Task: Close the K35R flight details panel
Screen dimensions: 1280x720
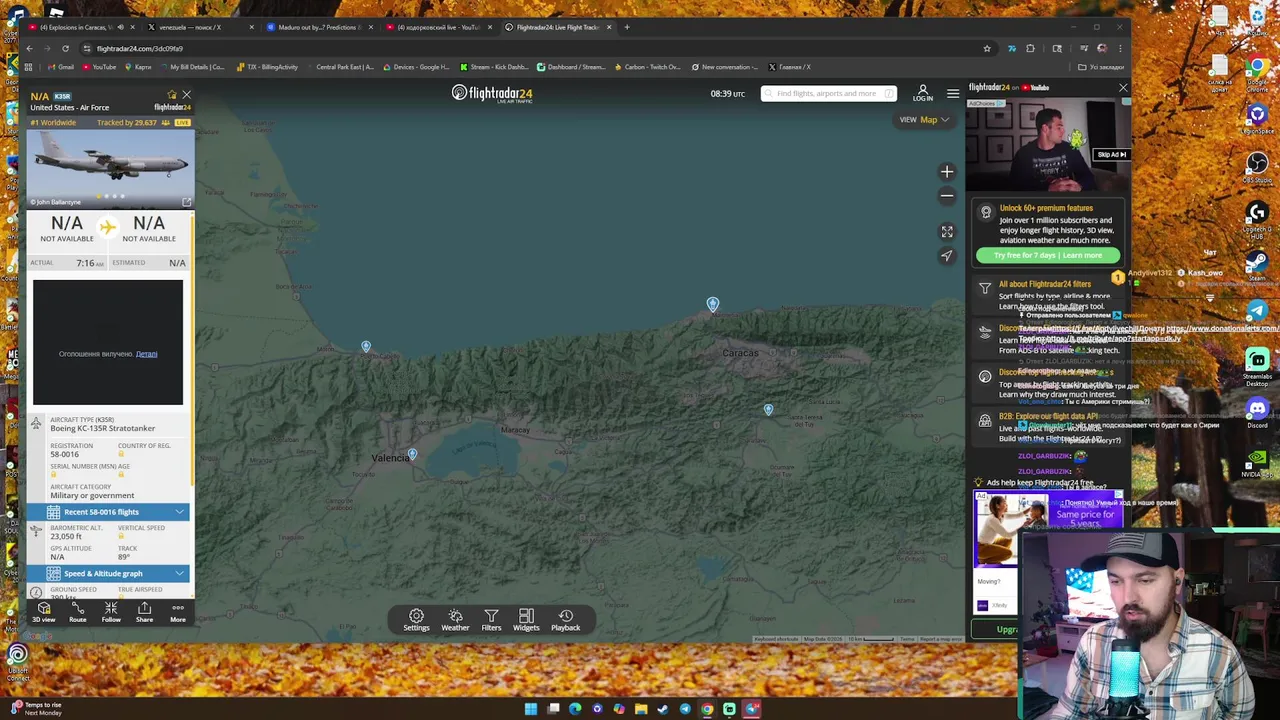Action: (x=186, y=95)
